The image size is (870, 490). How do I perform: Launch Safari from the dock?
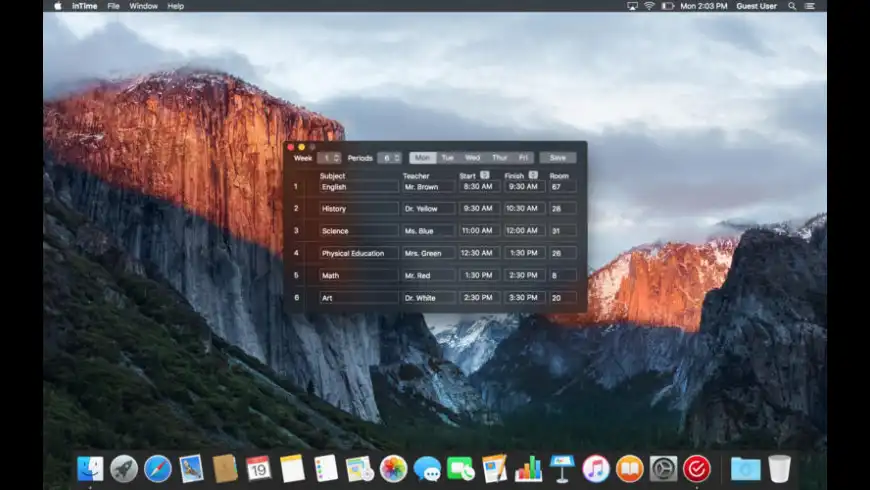coord(157,468)
